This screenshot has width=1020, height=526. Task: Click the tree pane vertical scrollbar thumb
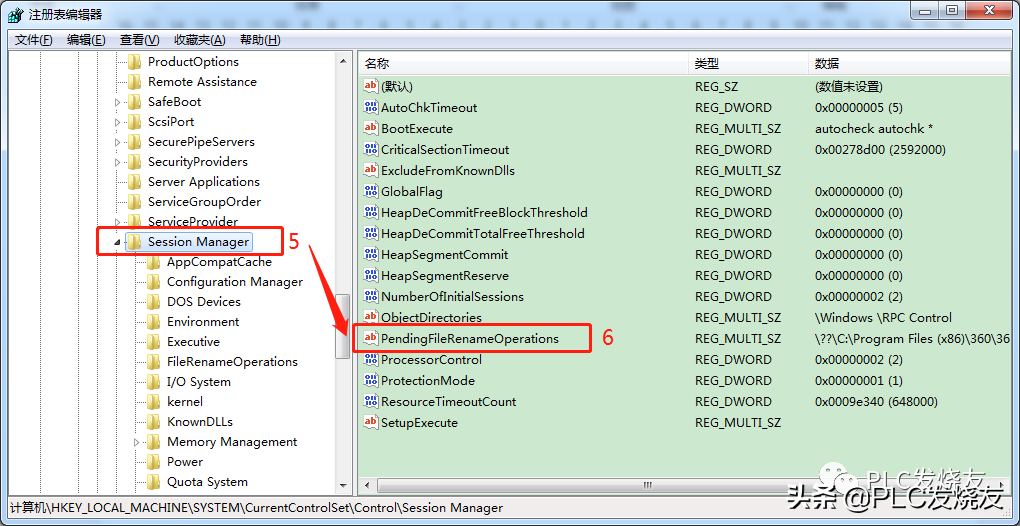tap(342, 327)
